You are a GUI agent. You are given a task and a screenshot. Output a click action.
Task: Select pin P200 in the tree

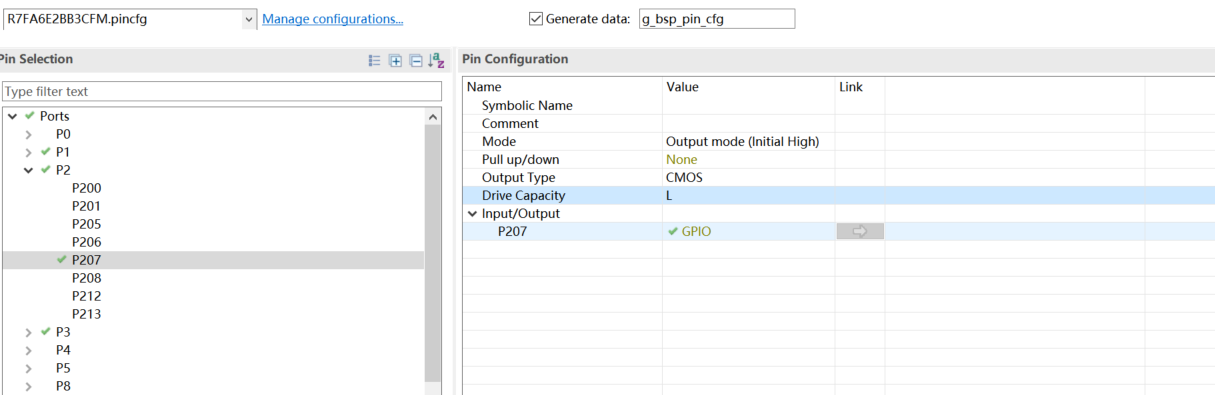click(86, 188)
